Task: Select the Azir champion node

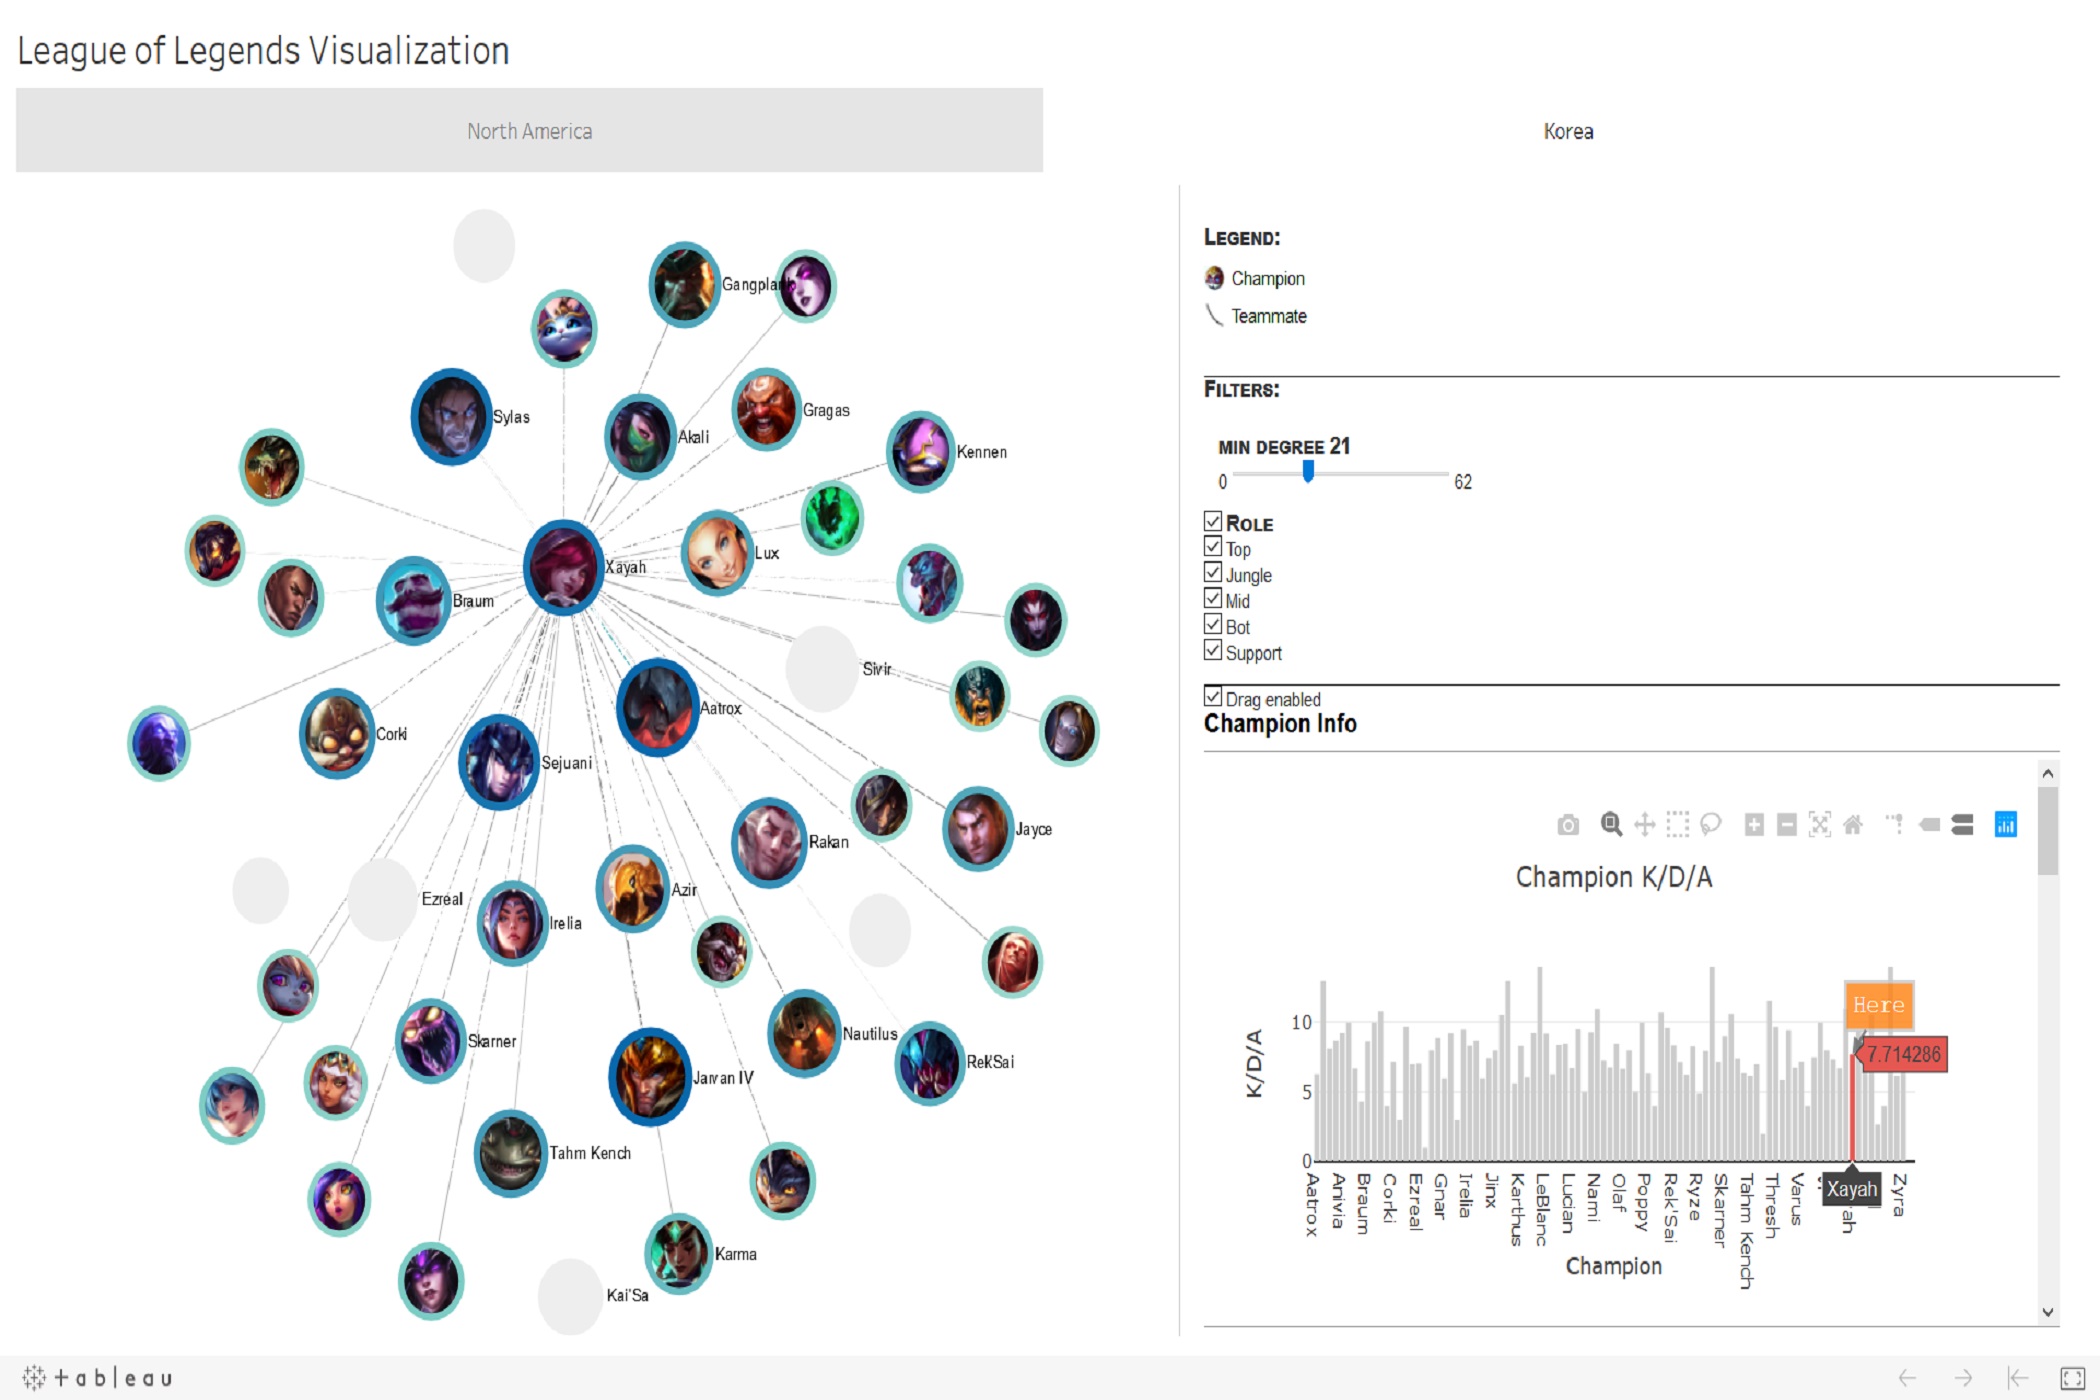Action: click(x=632, y=888)
